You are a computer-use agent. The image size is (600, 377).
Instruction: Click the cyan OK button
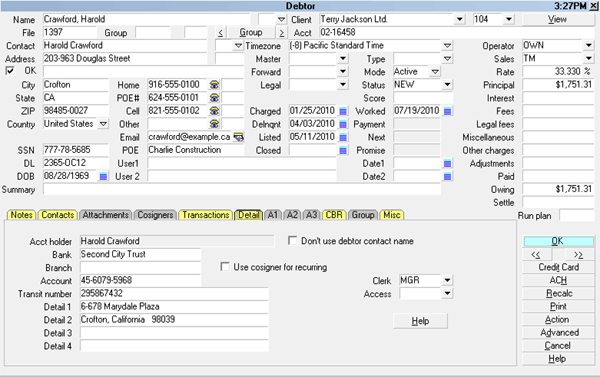558,241
